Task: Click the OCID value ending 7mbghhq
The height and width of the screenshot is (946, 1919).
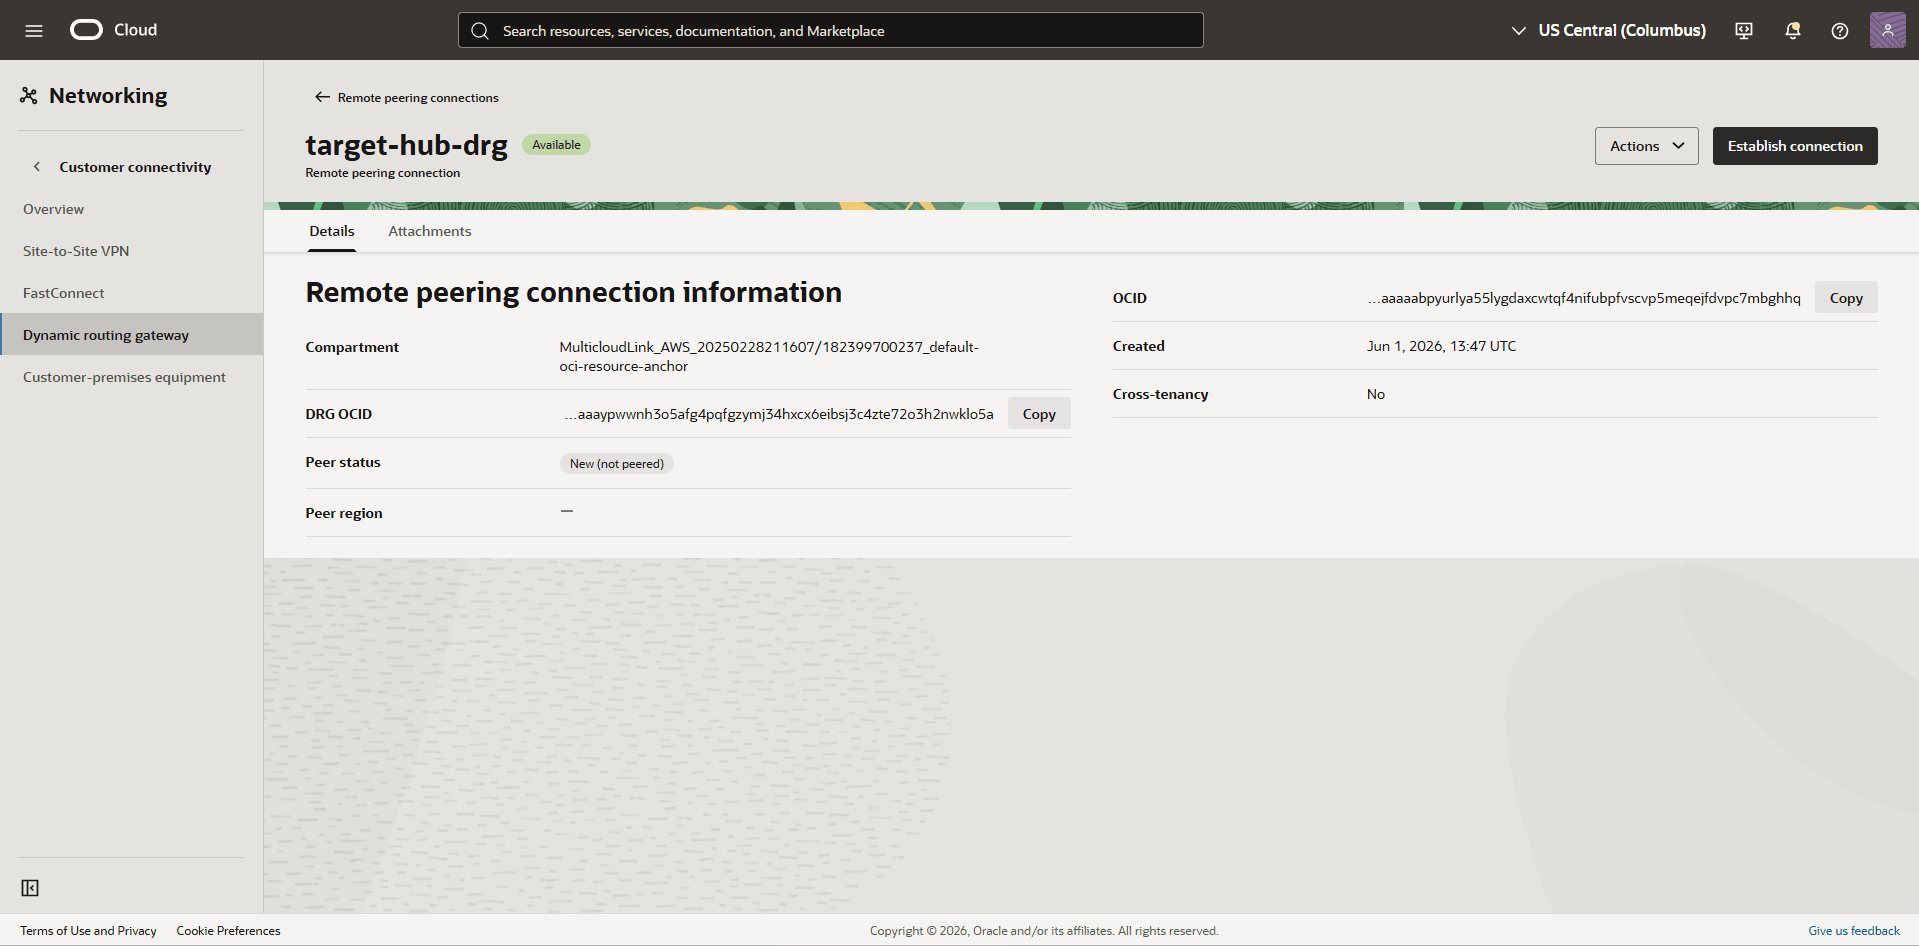Action: coord(1584,298)
